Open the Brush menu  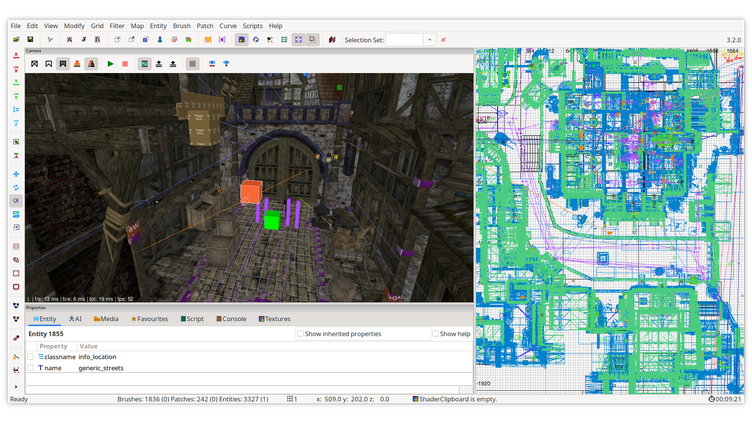(181, 25)
